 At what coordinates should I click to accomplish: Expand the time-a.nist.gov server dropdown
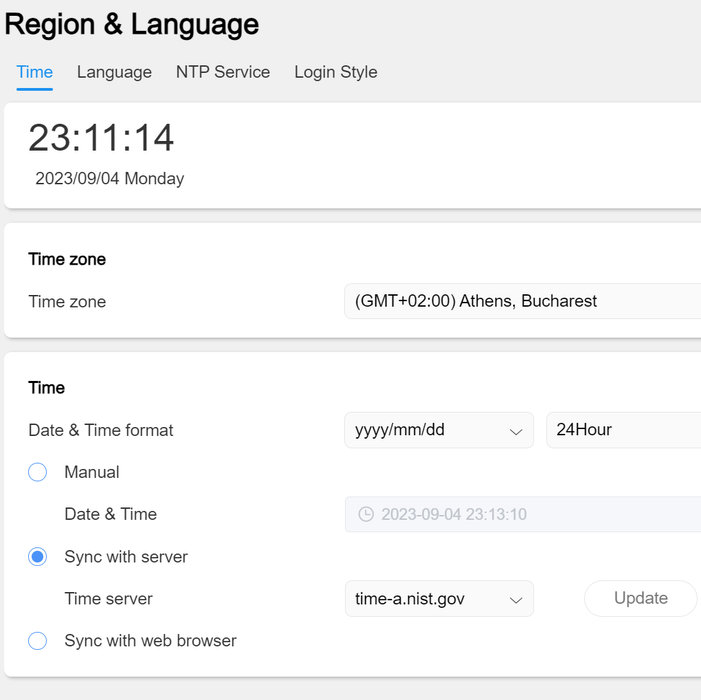tap(438, 599)
